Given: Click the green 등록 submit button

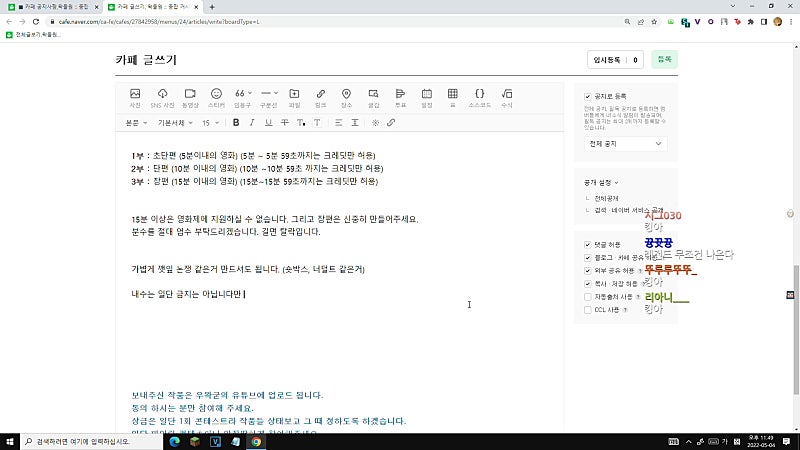Looking at the screenshot, I should tap(664, 60).
